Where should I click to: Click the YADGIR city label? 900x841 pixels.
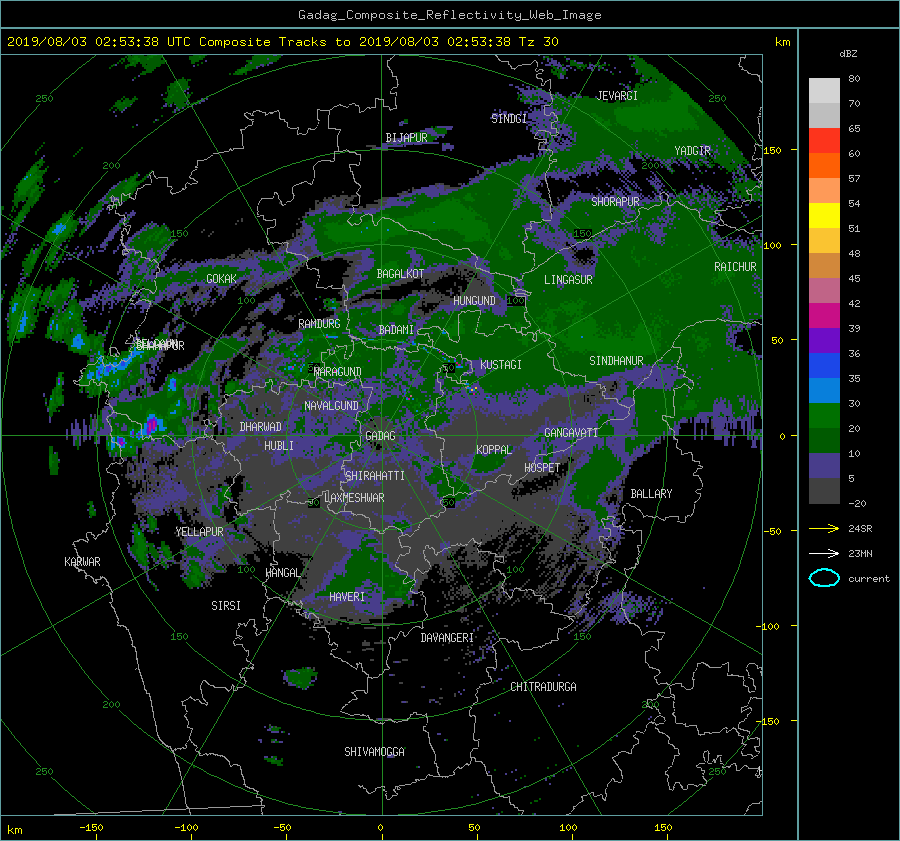coord(692,151)
